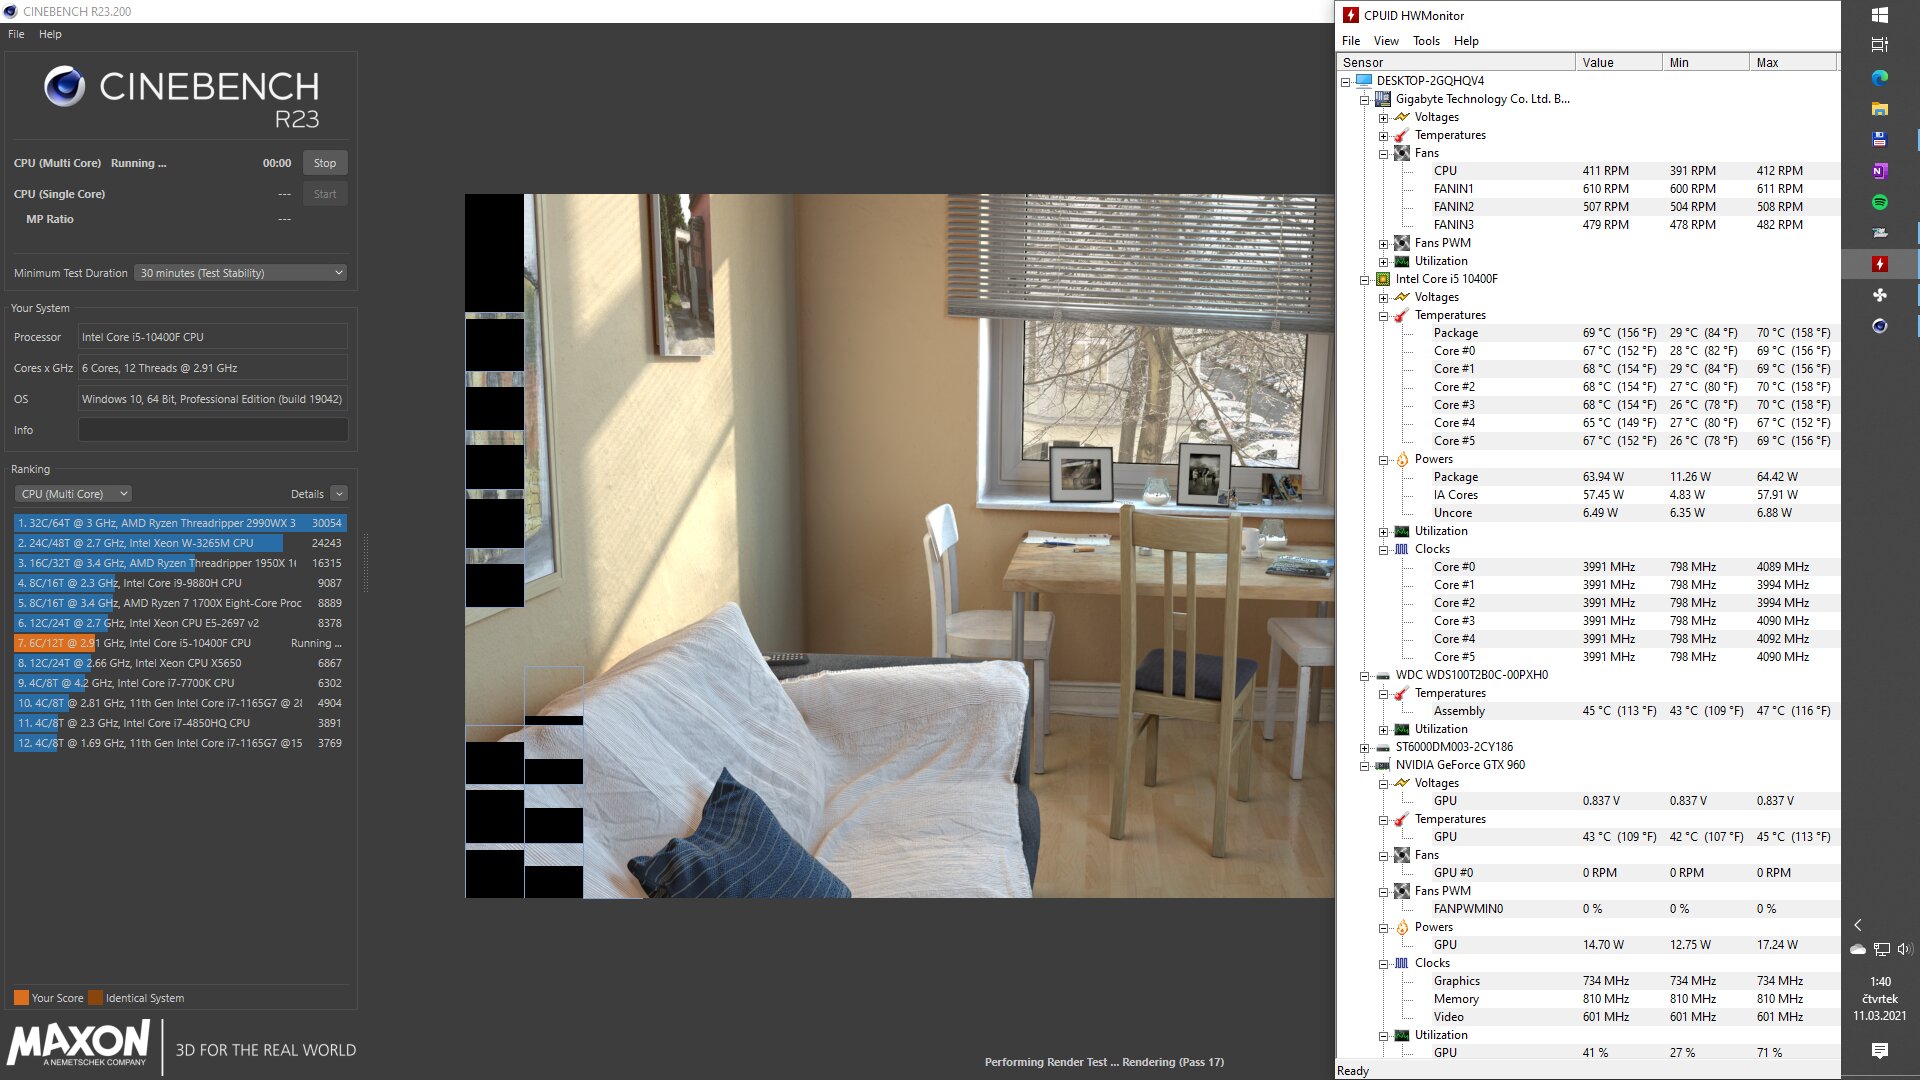
Task: Open the Help menu in Cinebench
Action: [50, 34]
